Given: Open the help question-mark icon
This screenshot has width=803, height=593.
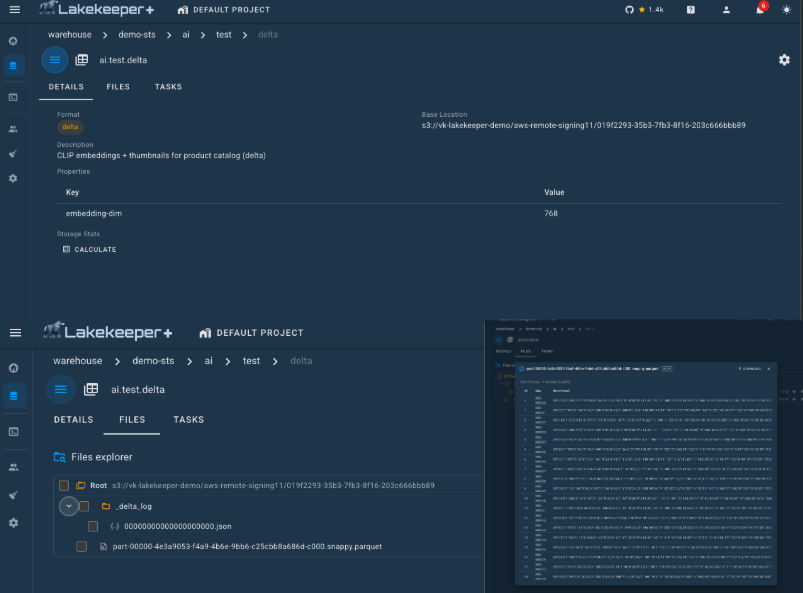Looking at the screenshot, I should [691, 10].
